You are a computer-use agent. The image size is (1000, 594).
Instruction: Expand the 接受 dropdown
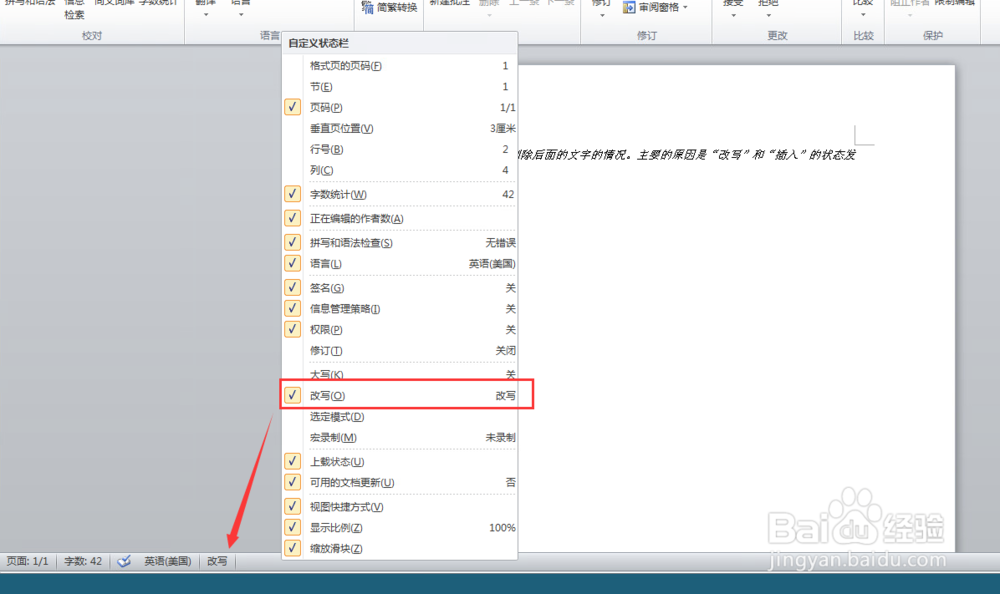[x=733, y=14]
